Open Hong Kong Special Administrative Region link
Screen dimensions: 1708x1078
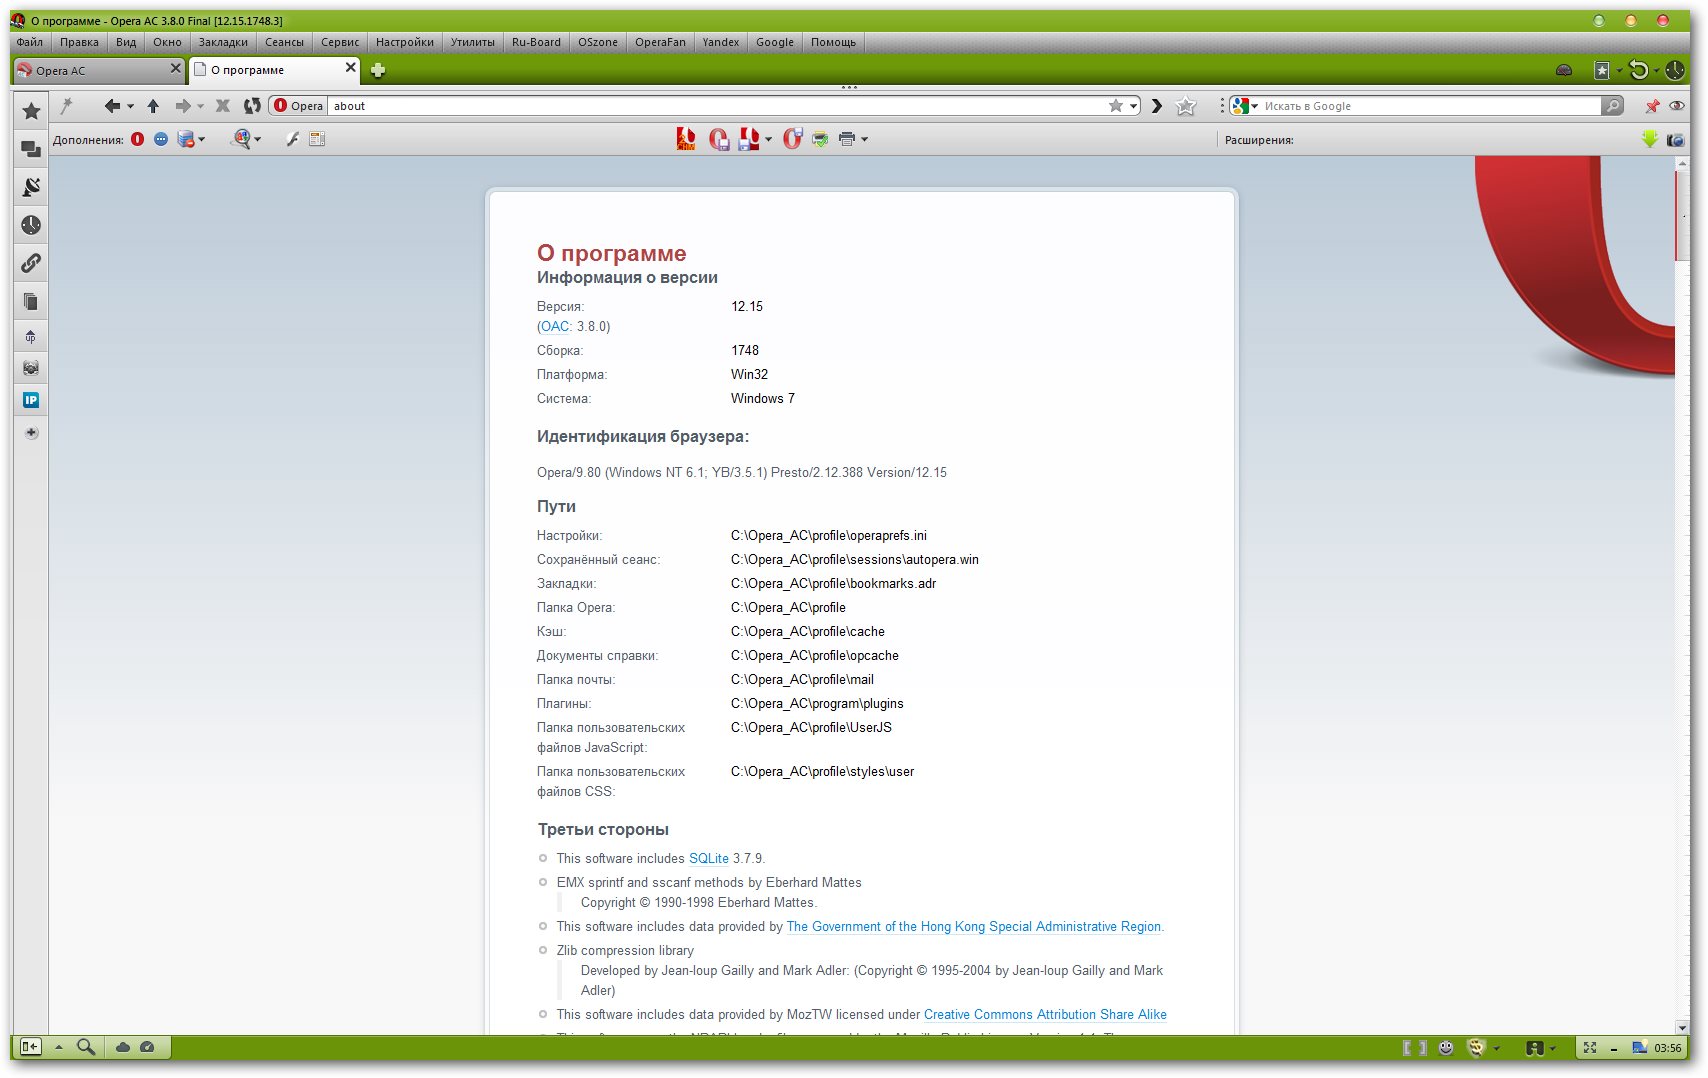tap(974, 926)
